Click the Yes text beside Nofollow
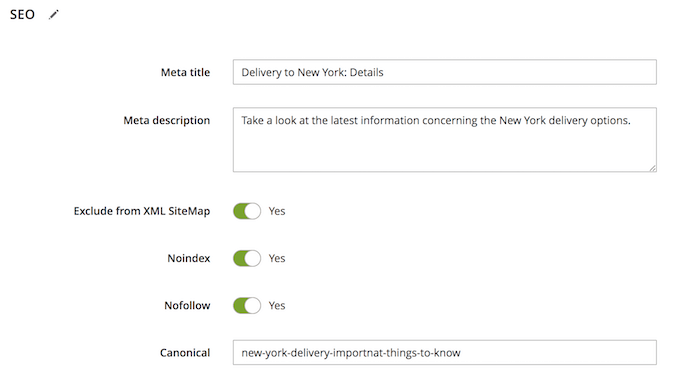The width and height of the screenshot is (685, 381). click(277, 305)
